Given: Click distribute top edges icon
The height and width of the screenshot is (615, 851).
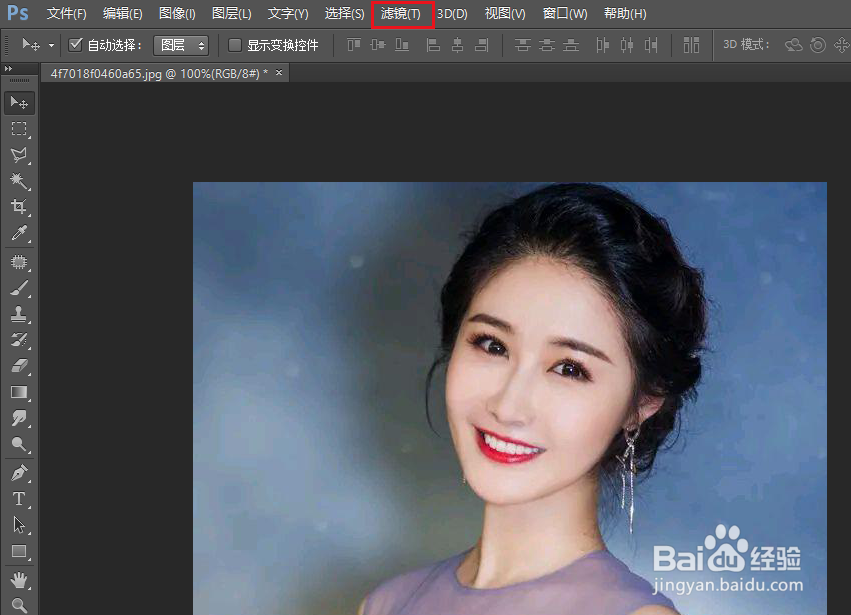Looking at the screenshot, I should pos(523,45).
